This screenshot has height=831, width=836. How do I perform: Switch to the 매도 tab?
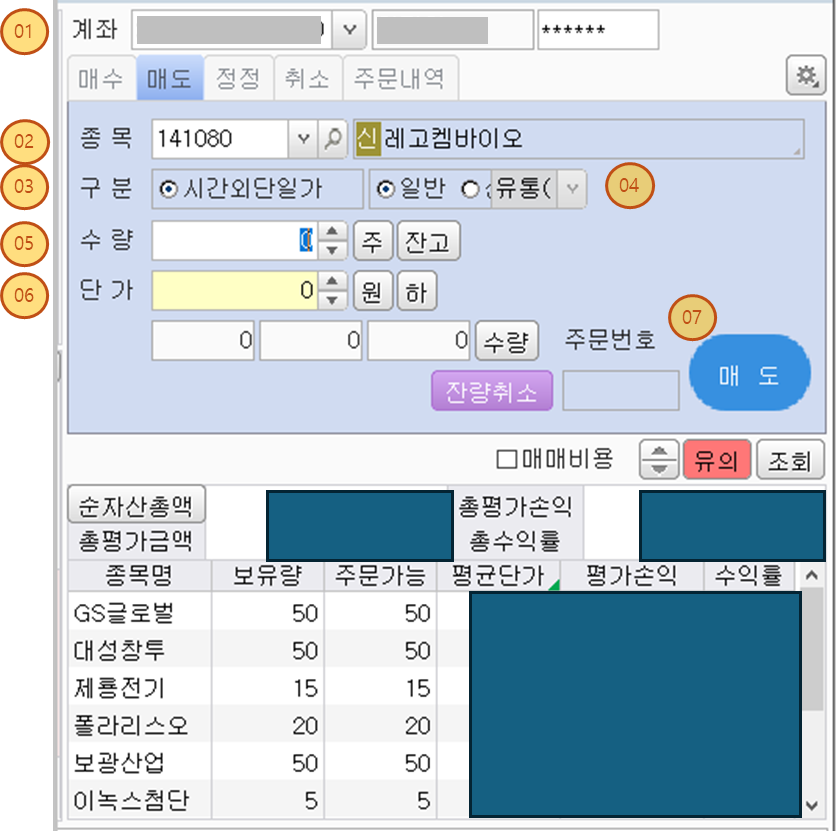170,78
